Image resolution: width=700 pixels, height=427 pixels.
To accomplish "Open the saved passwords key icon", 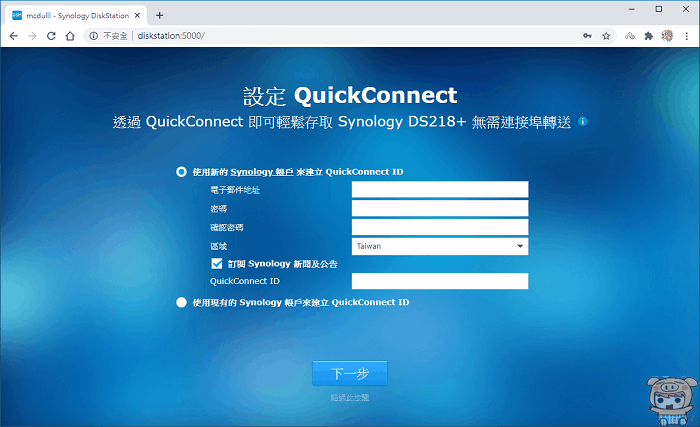I will [x=588, y=36].
